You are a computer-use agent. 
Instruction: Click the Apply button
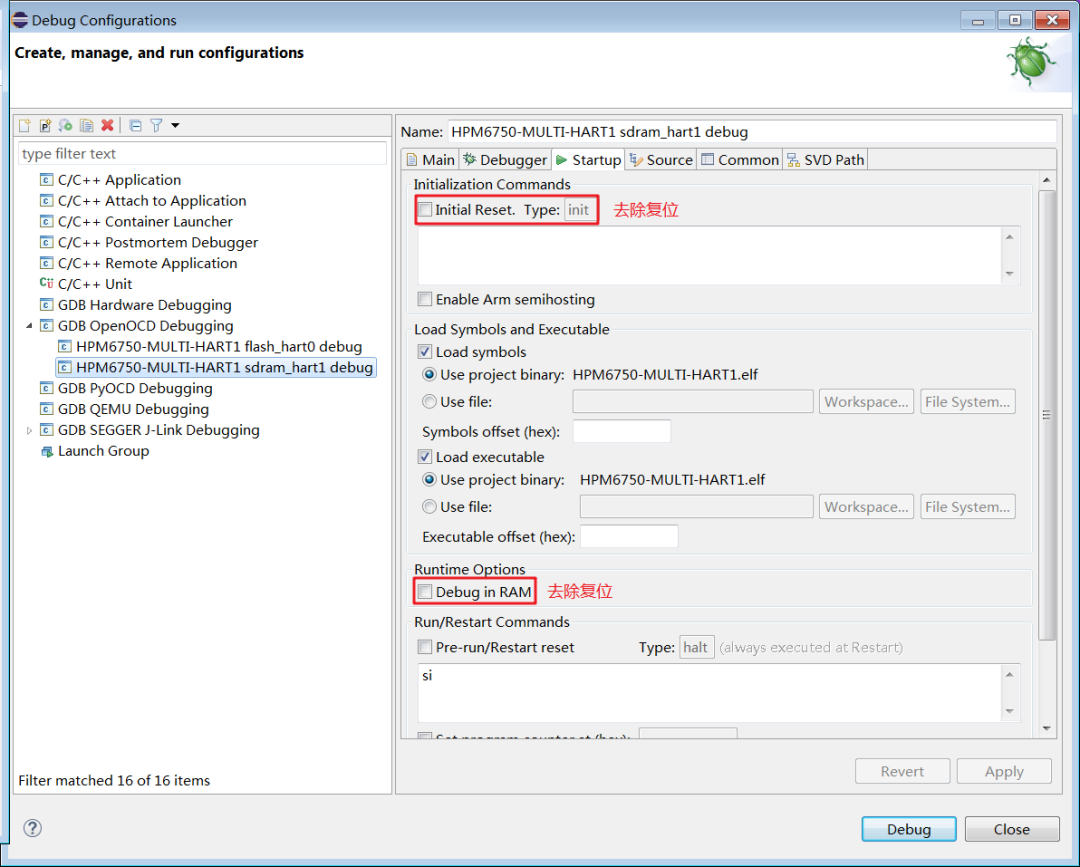(1004, 771)
